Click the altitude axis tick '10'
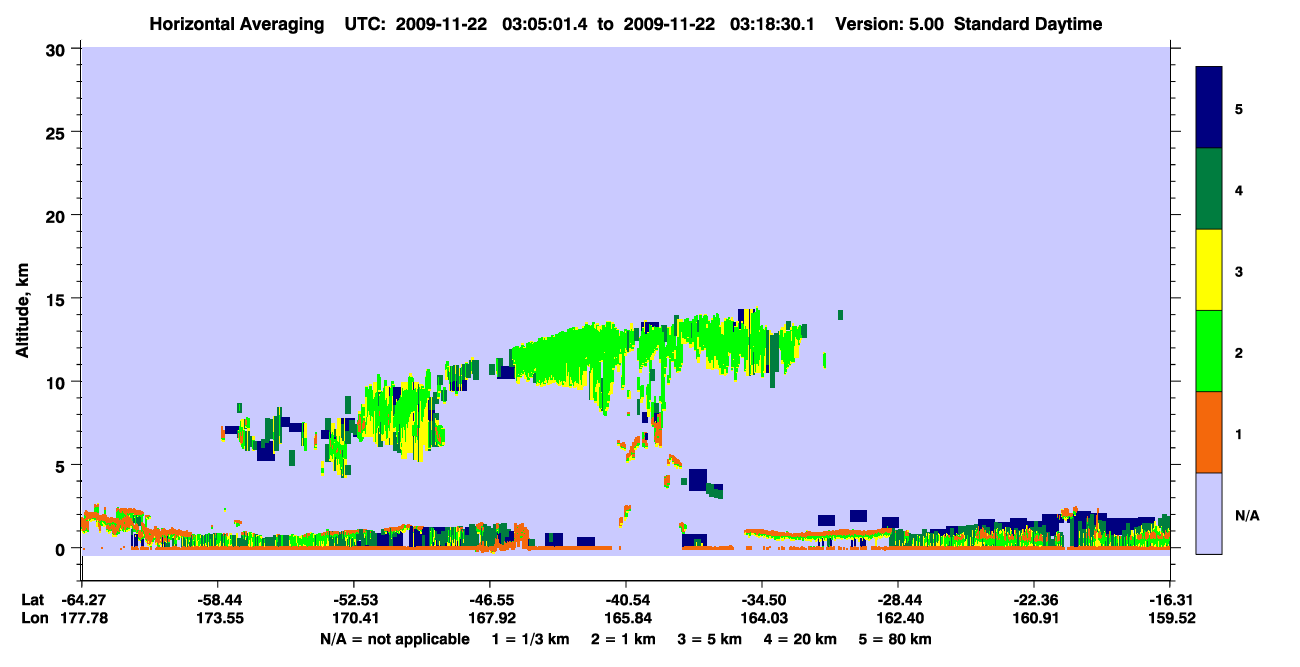 coord(58,382)
